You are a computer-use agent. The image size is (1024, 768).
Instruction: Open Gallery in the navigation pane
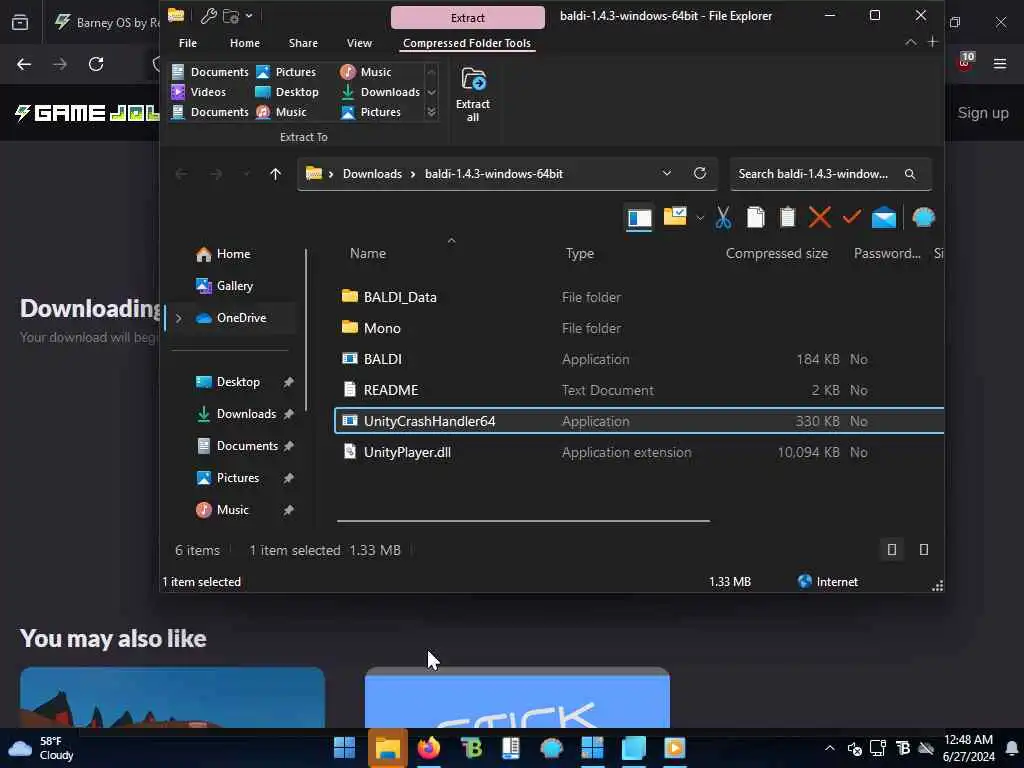[x=225, y=286]
